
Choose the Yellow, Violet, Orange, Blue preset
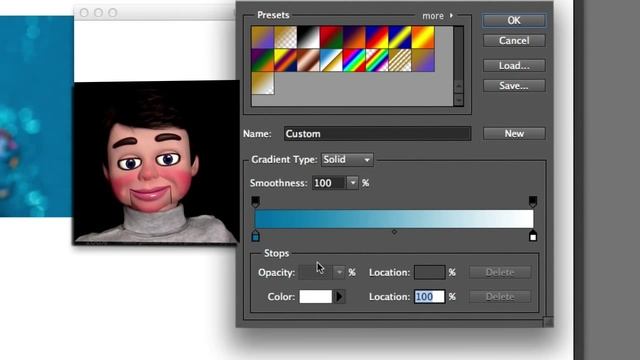pos(285,60)
